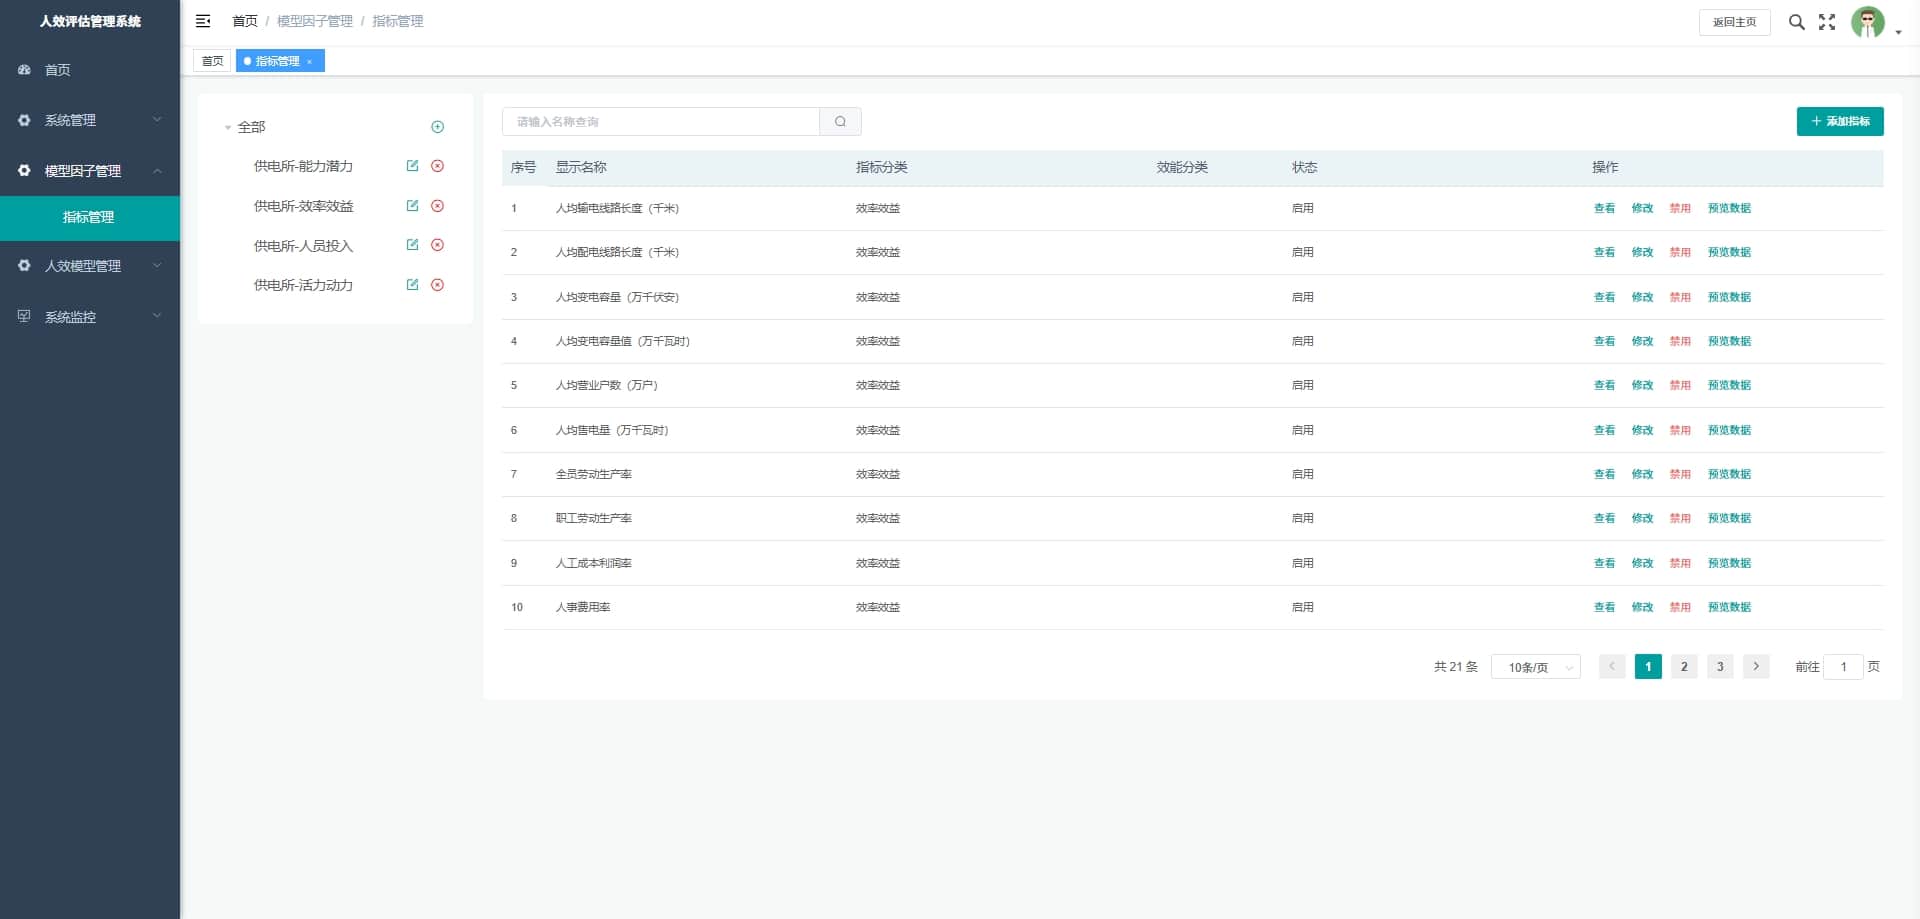Expand the 系统管理 sidebar menu
This screenshot has width=1920, height=919.
tap(90, 120)
